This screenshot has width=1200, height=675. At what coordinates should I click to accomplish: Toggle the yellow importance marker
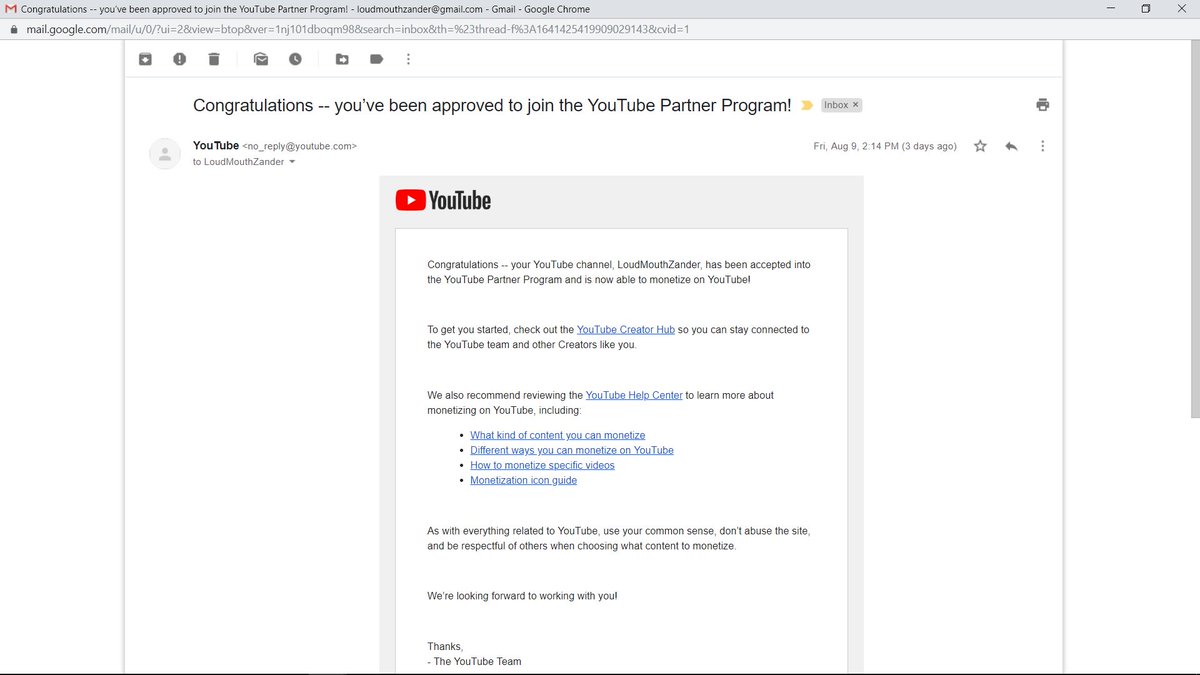807,105
